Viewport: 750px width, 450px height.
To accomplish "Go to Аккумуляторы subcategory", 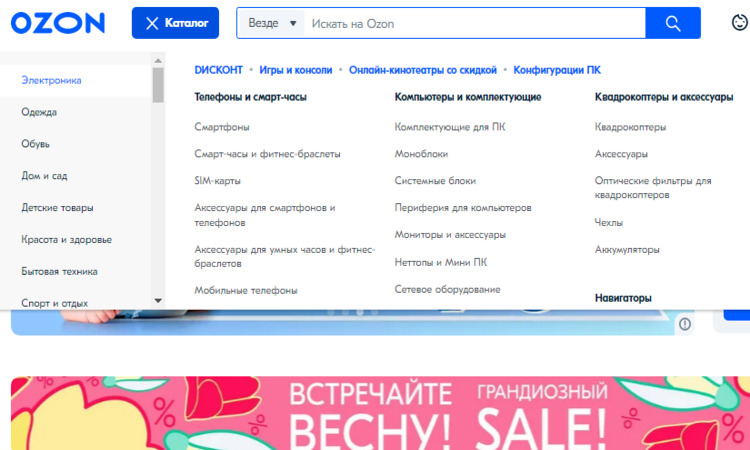I will click(x=627, y=250).
